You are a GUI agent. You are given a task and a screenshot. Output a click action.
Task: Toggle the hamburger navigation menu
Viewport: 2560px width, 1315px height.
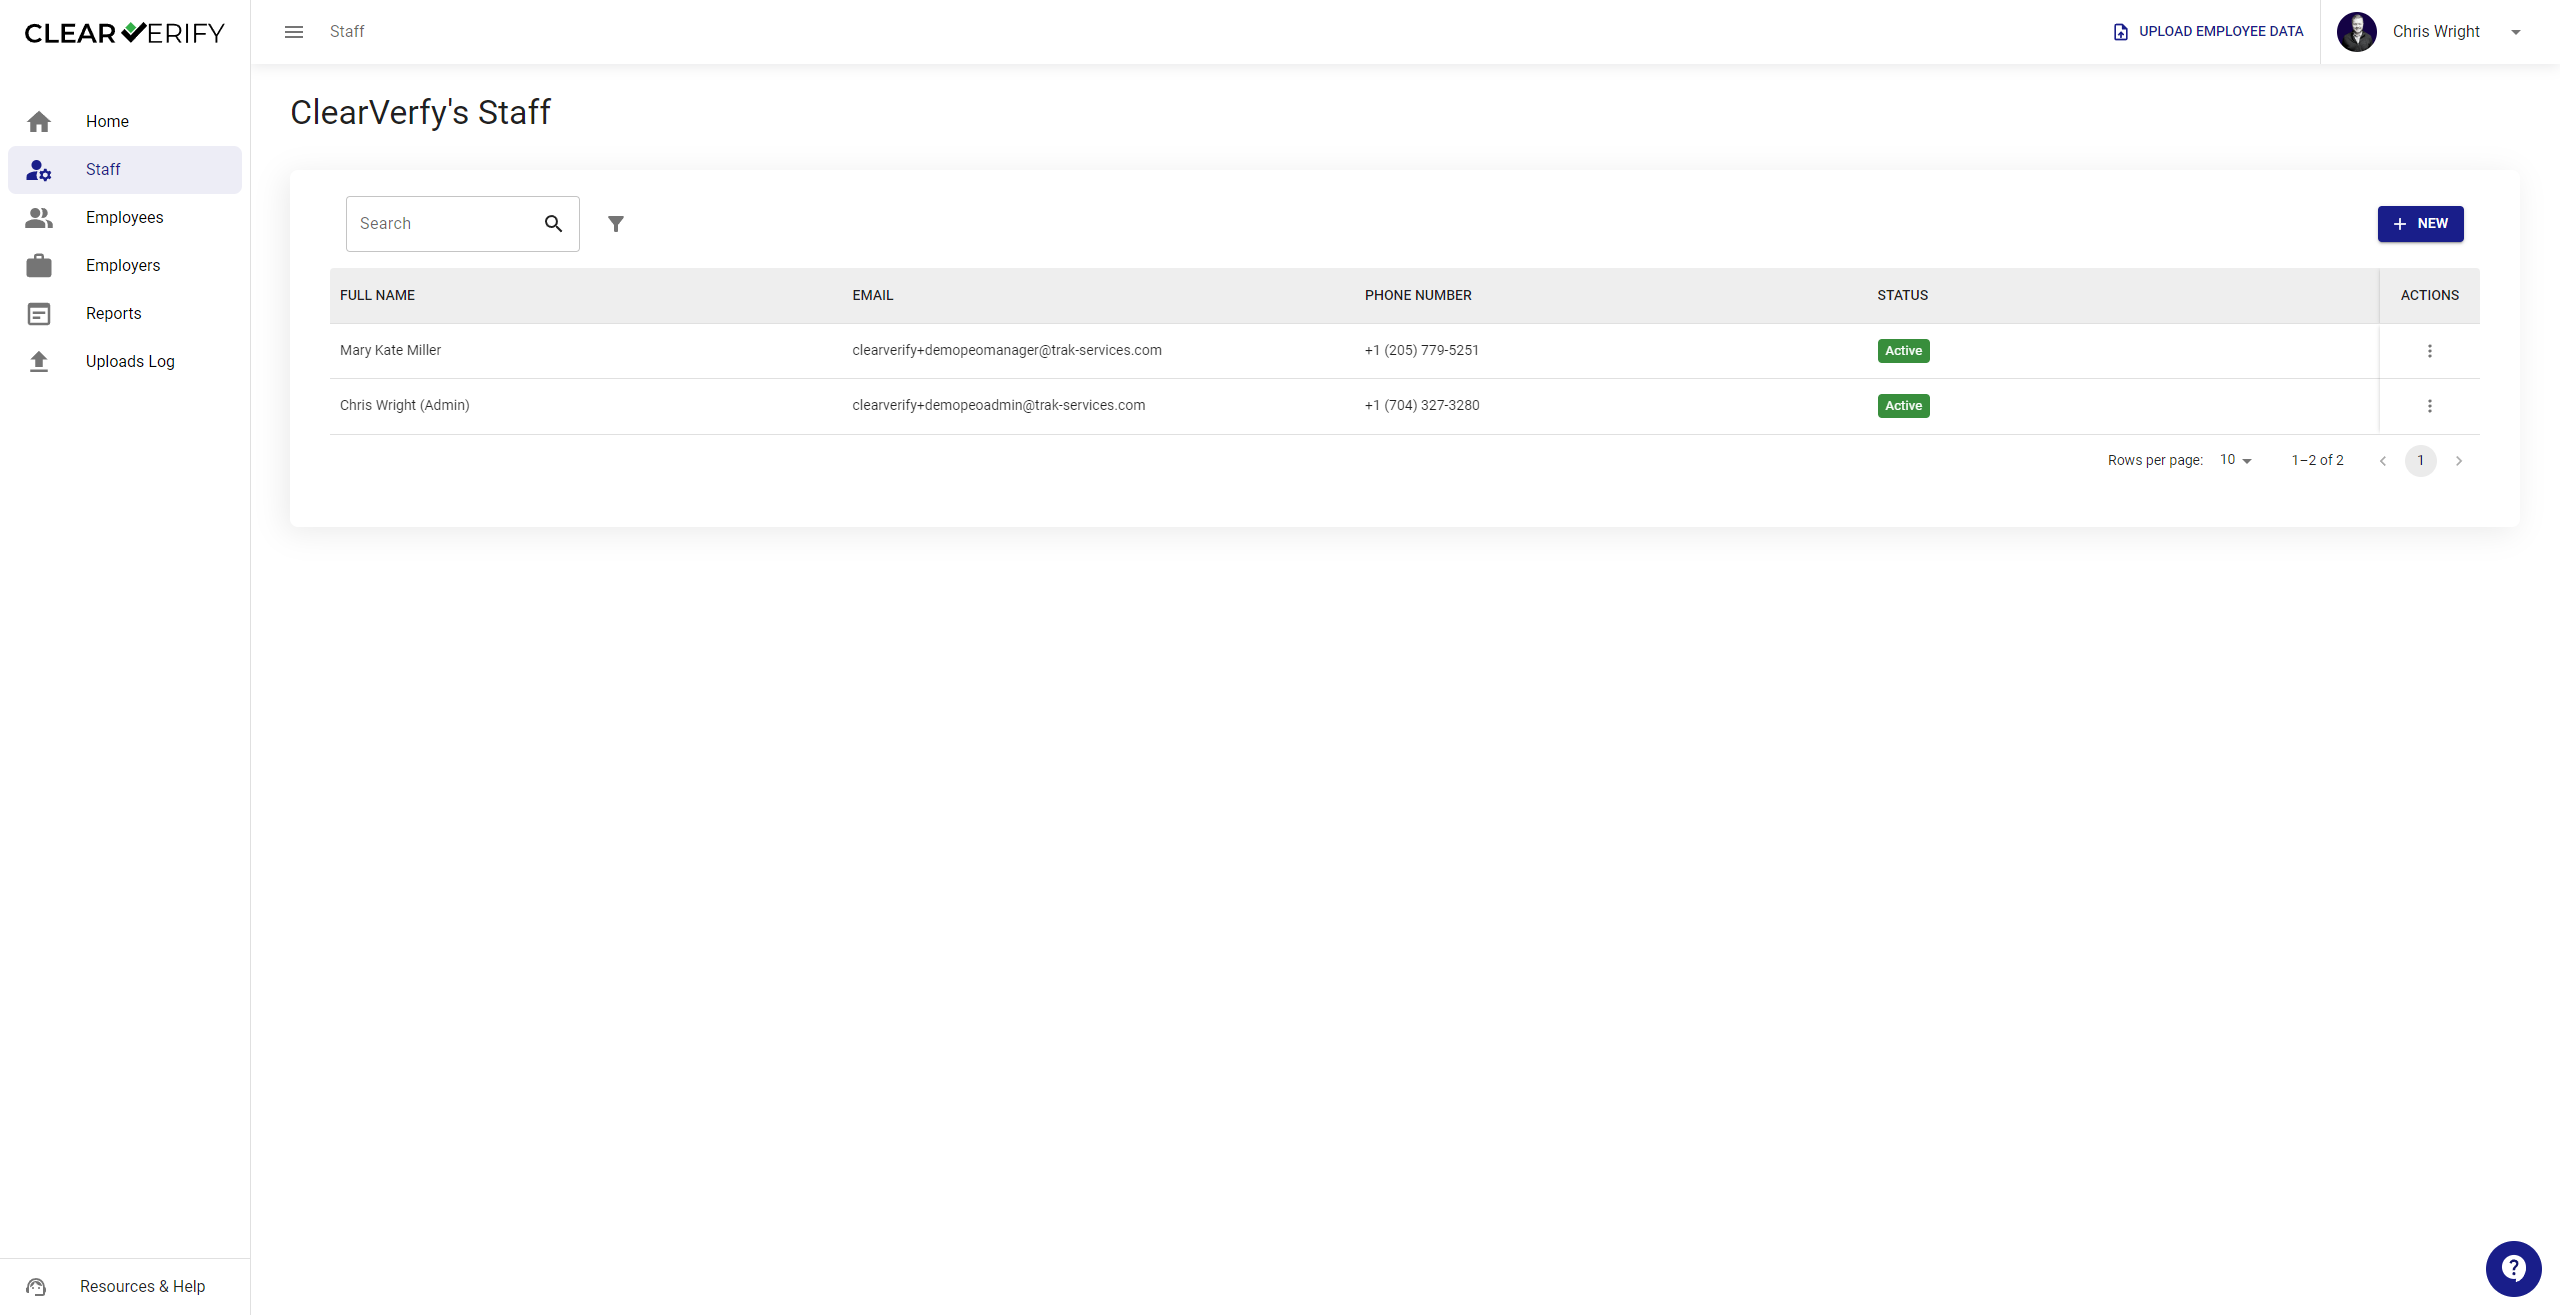click(x=294, y=32)
